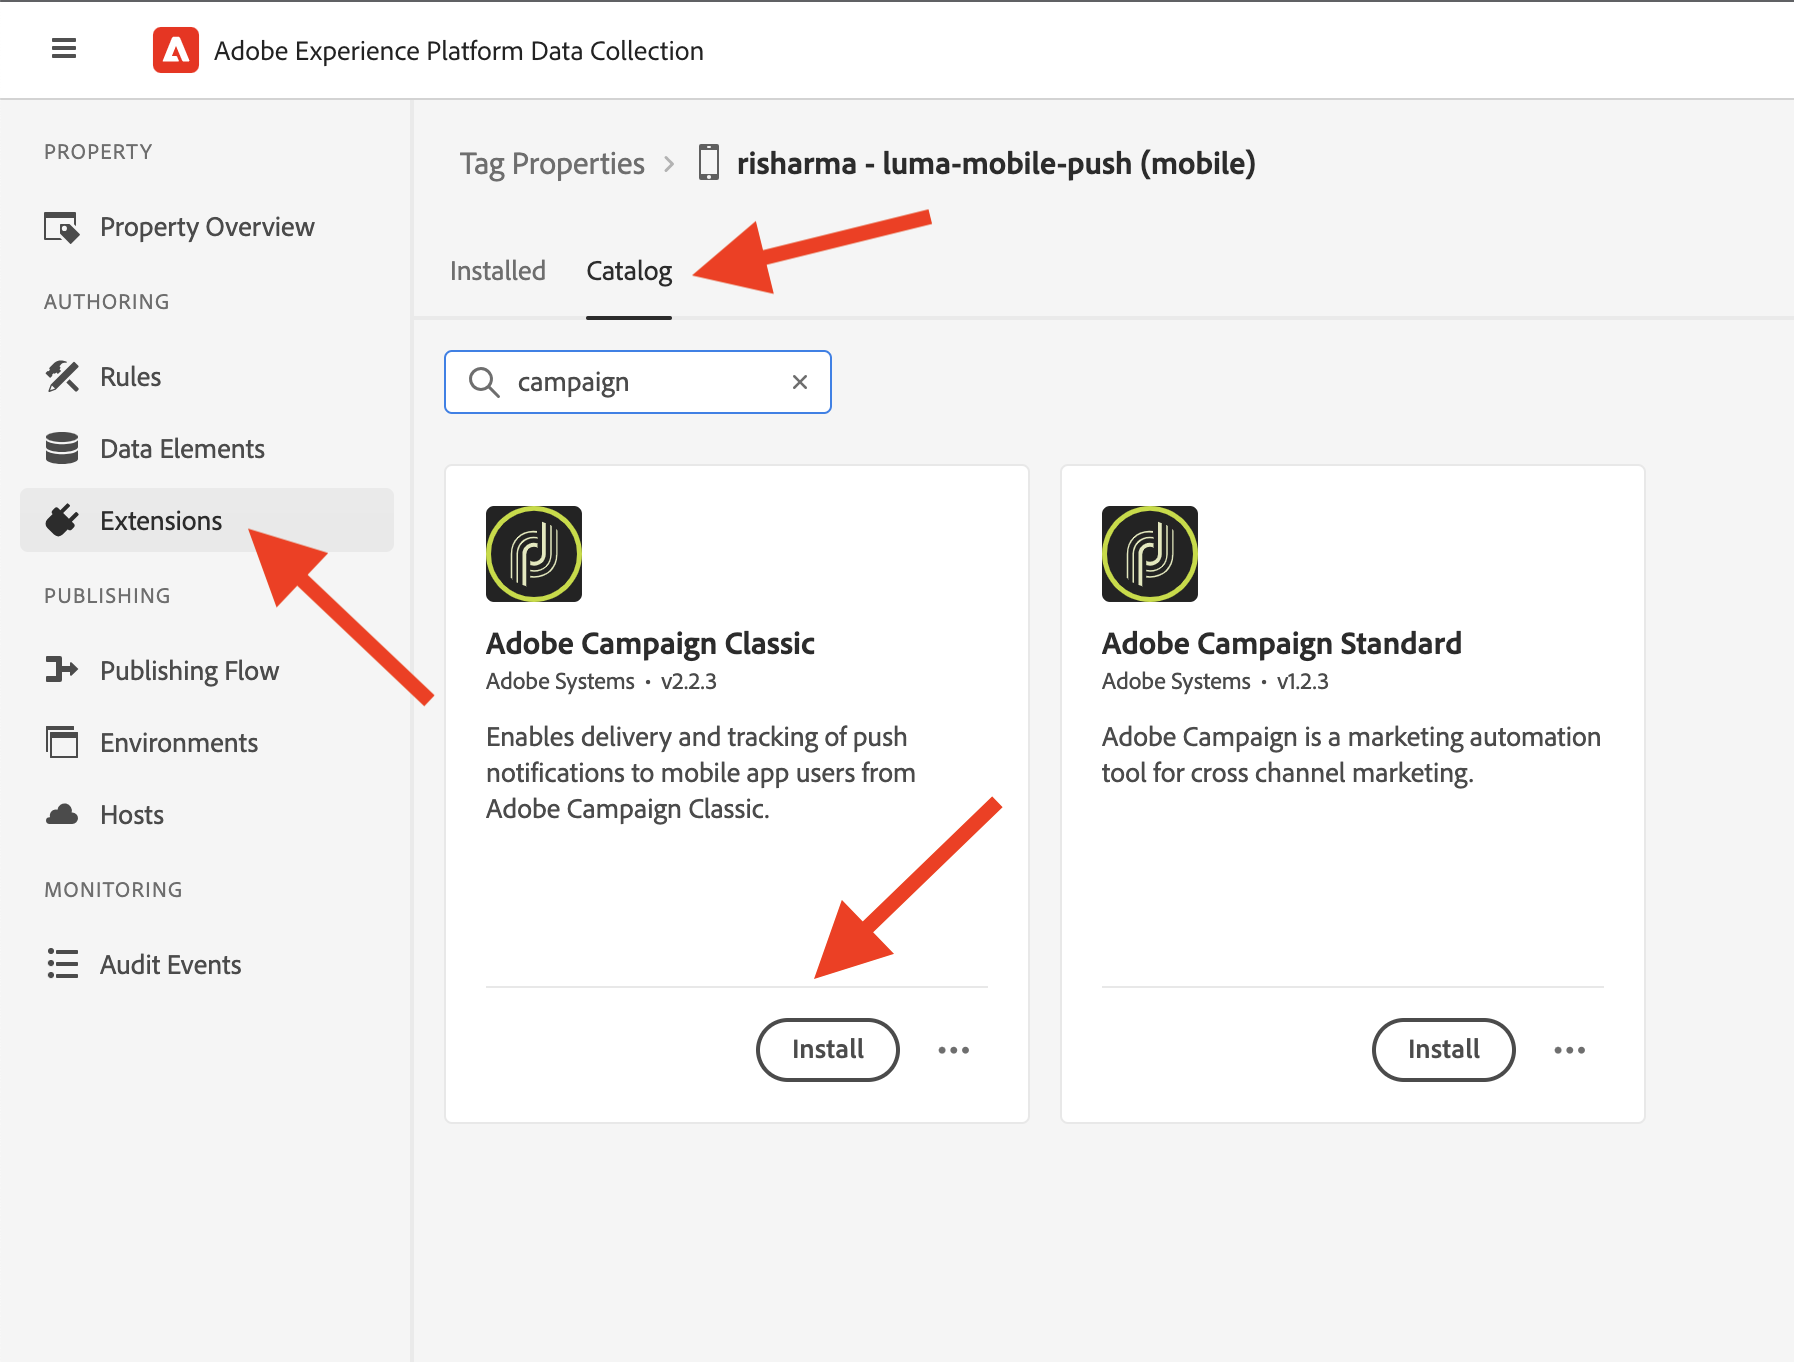
Task: Open more options for Adobe Campaign Standard
Action: (1570, 1050)
